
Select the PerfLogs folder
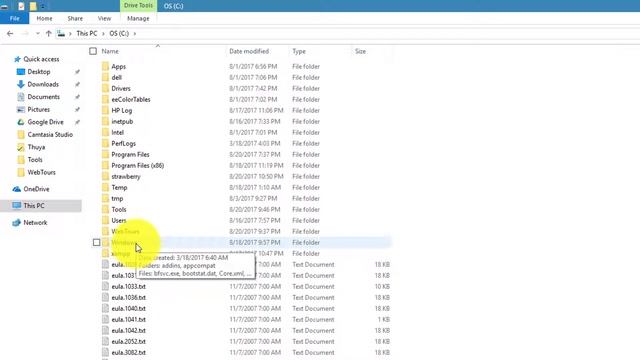tap(123, 144)
